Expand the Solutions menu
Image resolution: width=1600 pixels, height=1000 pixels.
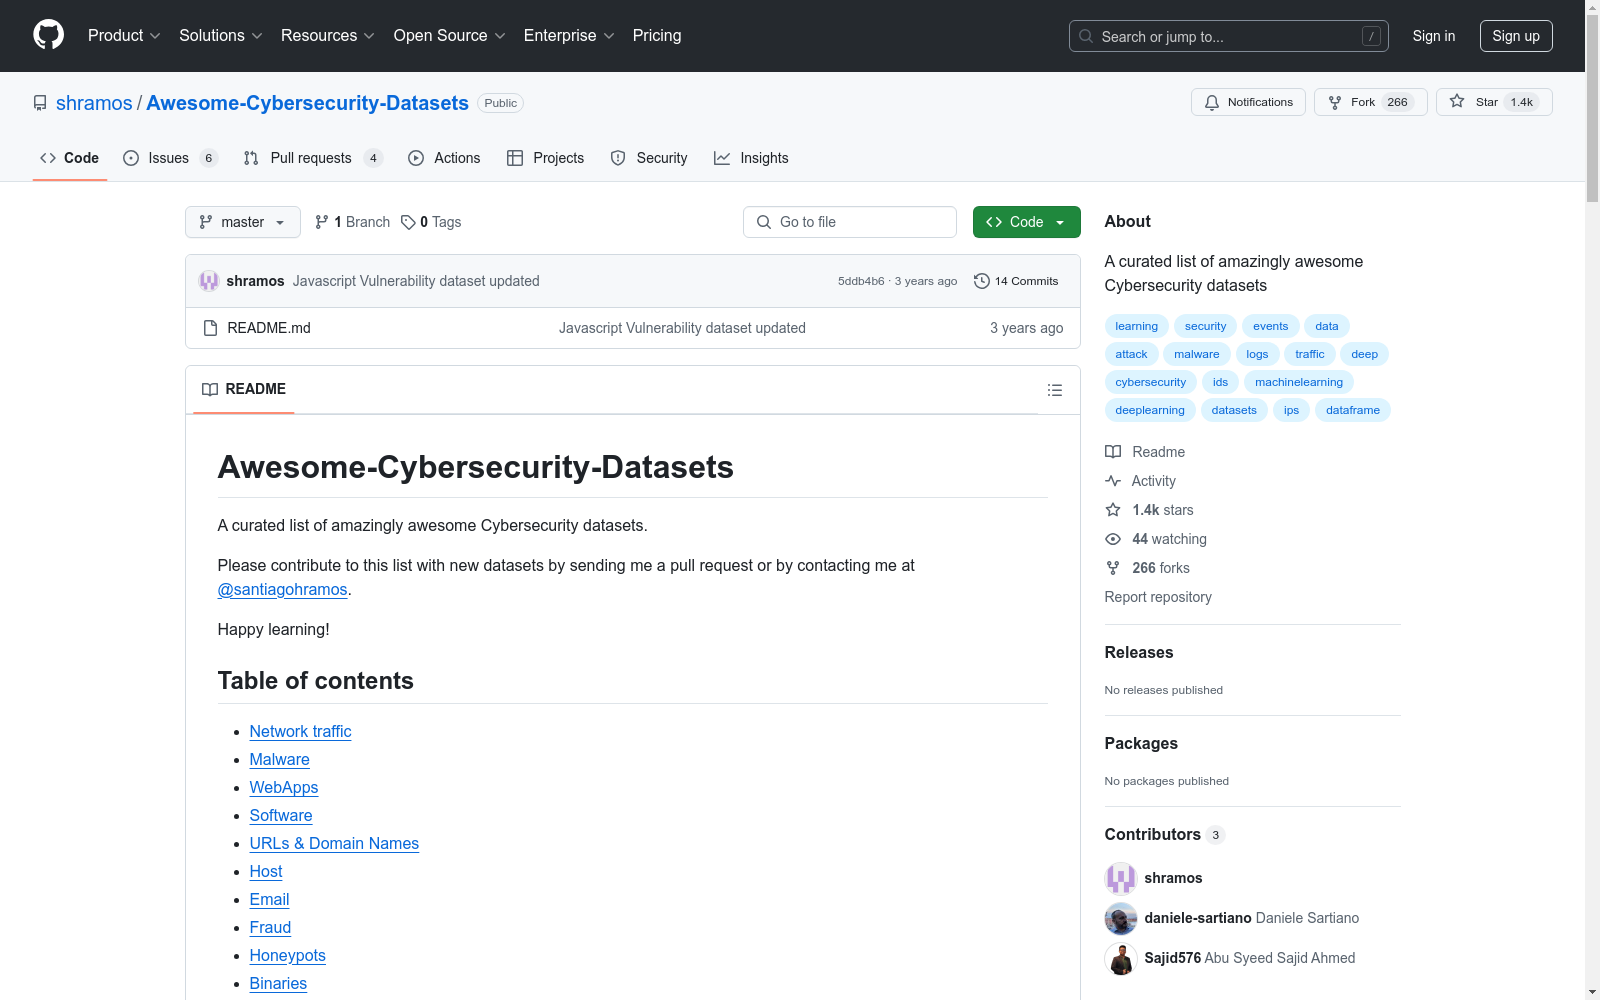(x=221, y=36)
